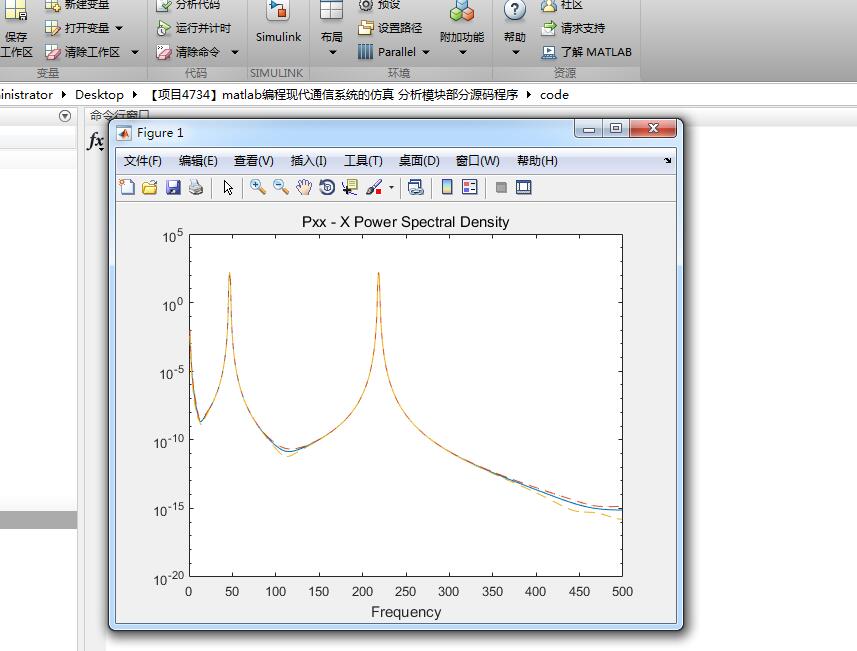Expand the 打开变量 dropdown arrow
The image size is (857, 651).
pyautogui.click(x=119, y=28)
